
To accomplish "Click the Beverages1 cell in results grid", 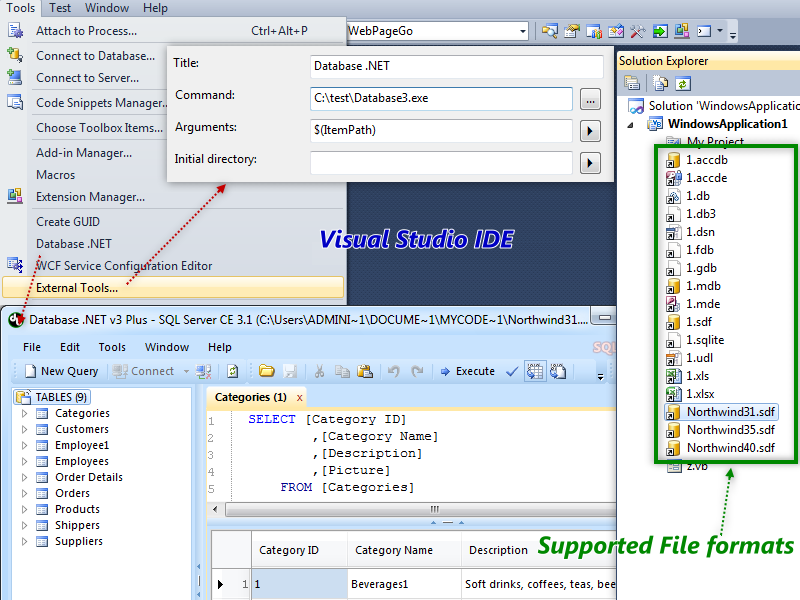I will point(404,584).
